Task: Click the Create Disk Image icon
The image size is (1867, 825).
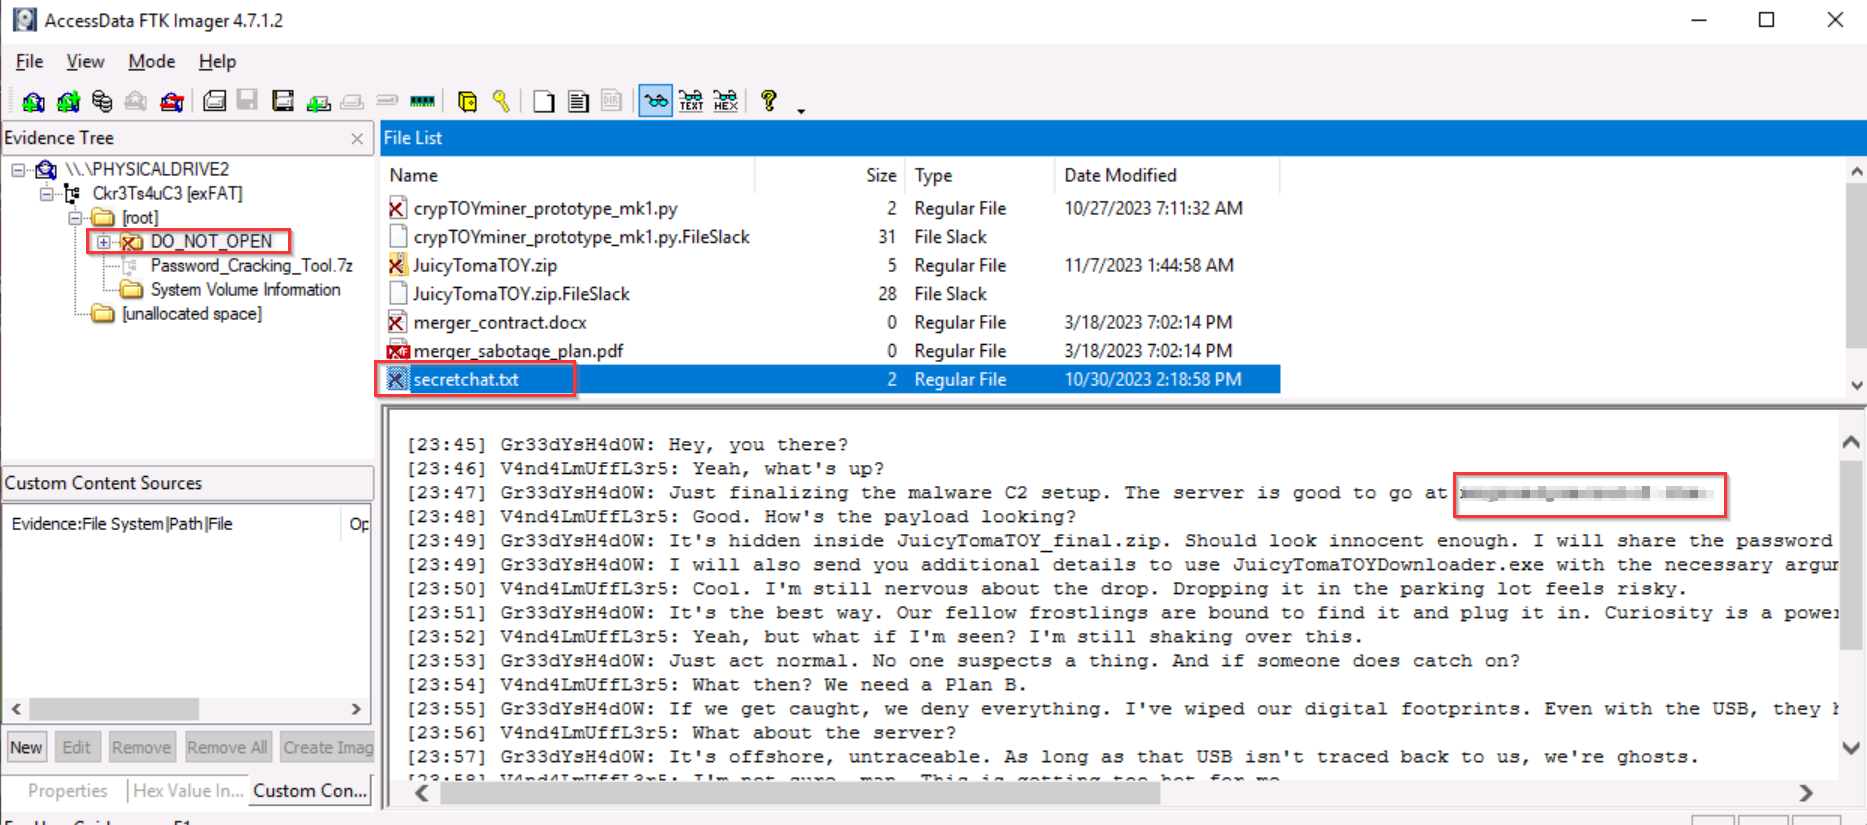Action: tap(214, 101)
